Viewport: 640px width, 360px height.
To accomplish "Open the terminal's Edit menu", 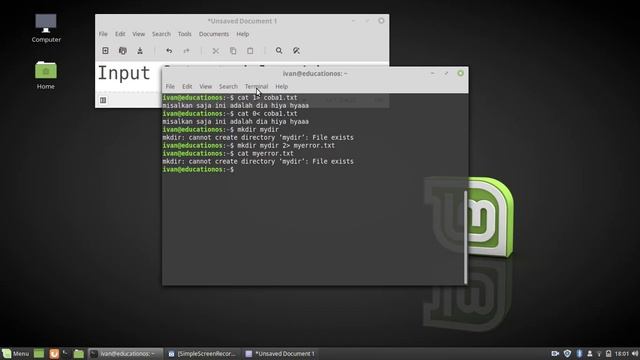I will coord(187,87).
